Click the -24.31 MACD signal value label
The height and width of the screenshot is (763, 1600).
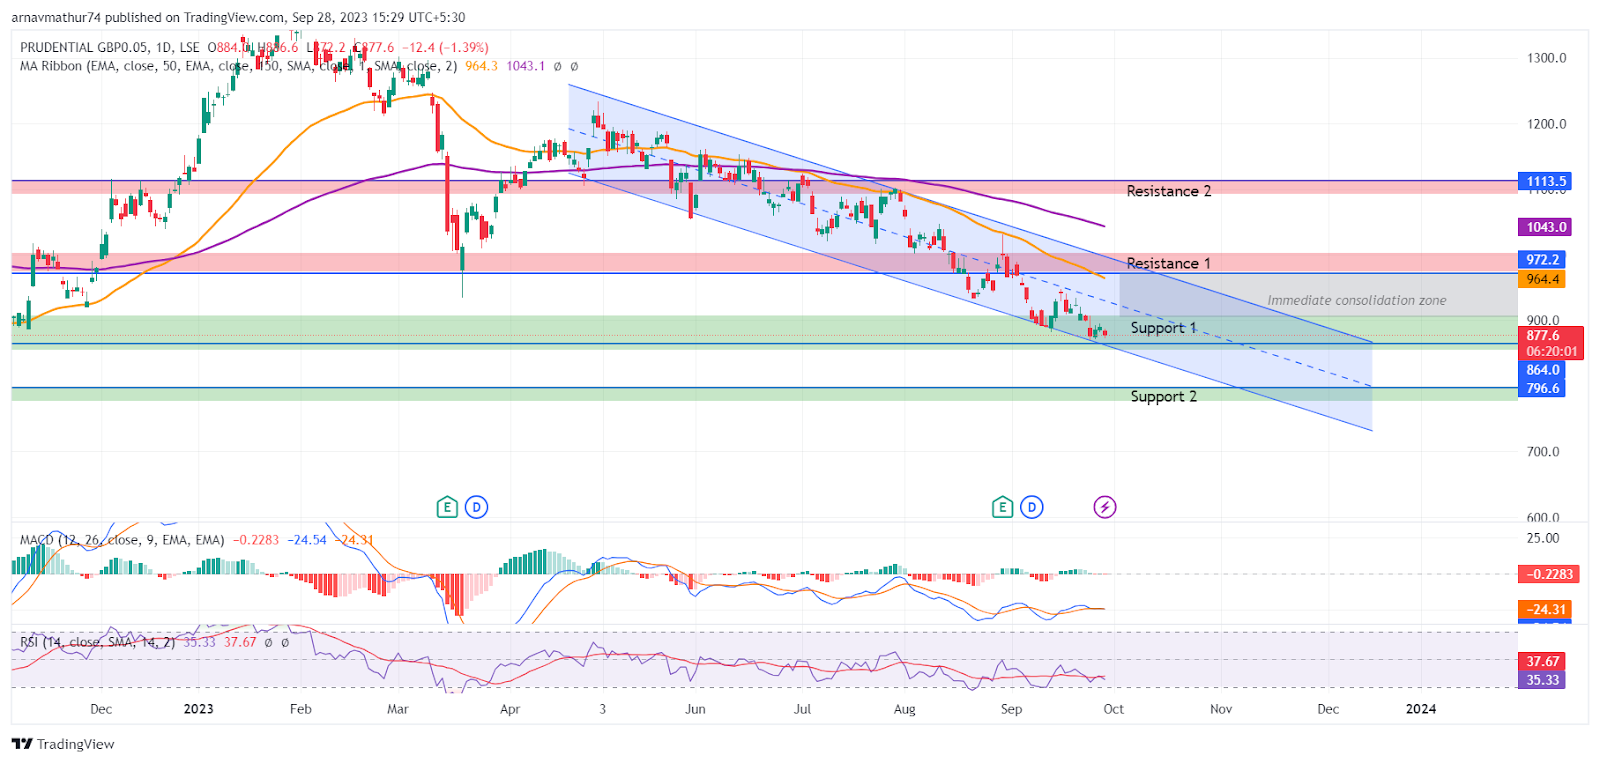(x=1545, y=609)
